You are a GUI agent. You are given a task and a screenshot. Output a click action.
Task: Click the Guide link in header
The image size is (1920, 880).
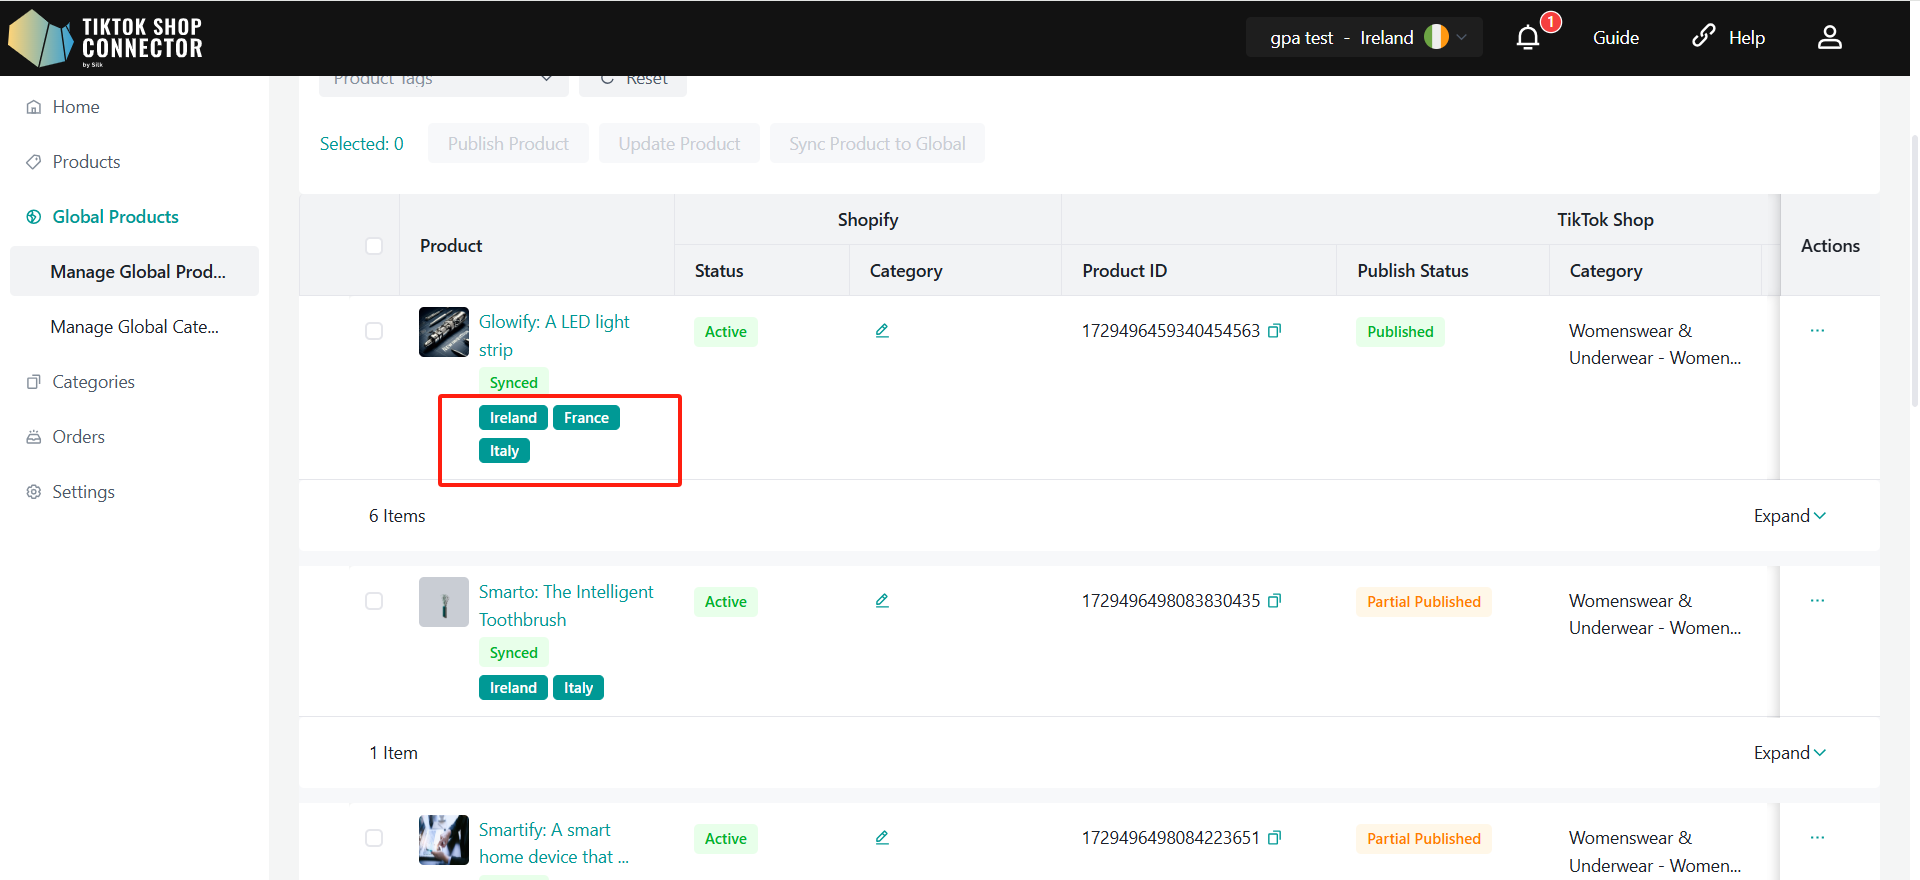(1615, 38)
